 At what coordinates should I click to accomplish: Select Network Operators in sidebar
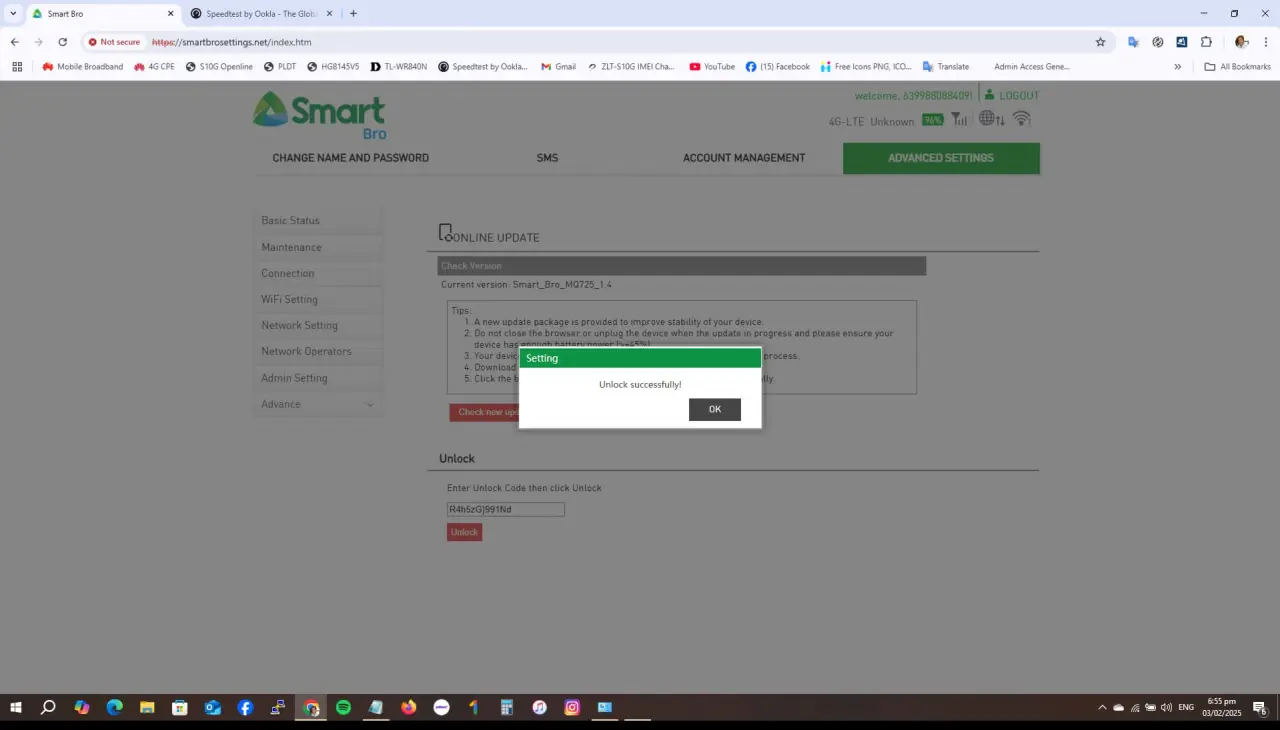[x=318, y=351]
